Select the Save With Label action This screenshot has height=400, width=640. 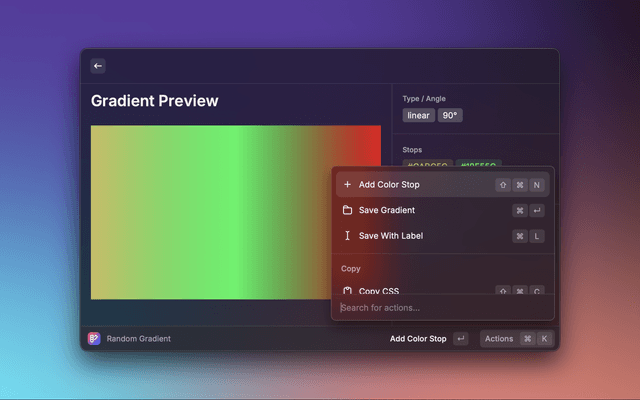click(390, 236)
